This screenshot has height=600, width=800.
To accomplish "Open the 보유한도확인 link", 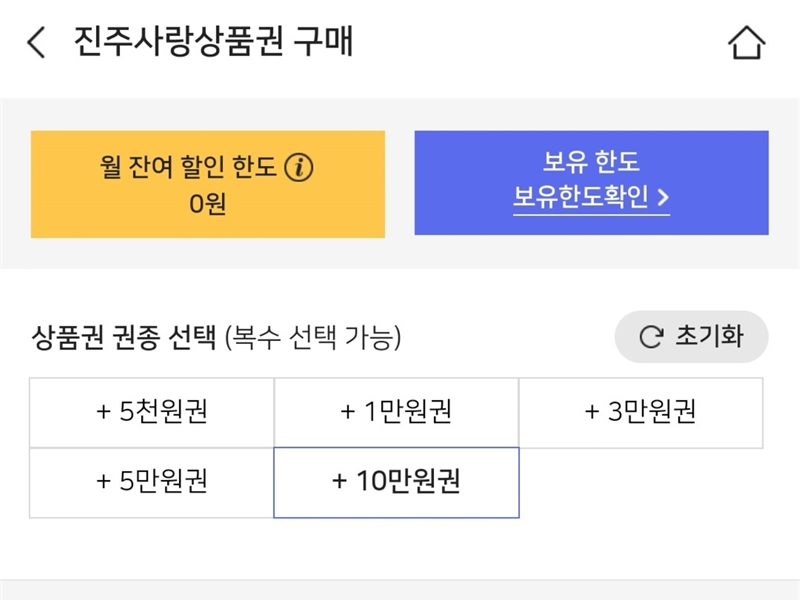I will point(591,198).
